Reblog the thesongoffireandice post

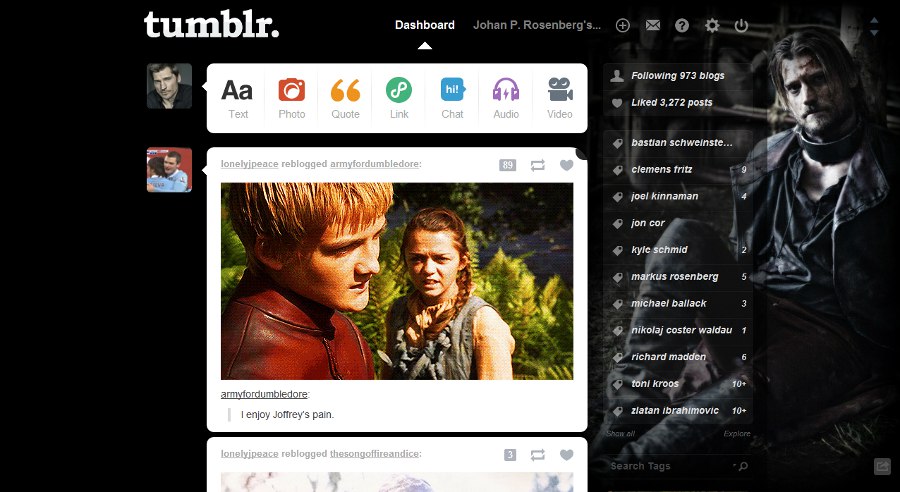coord(537,455)
